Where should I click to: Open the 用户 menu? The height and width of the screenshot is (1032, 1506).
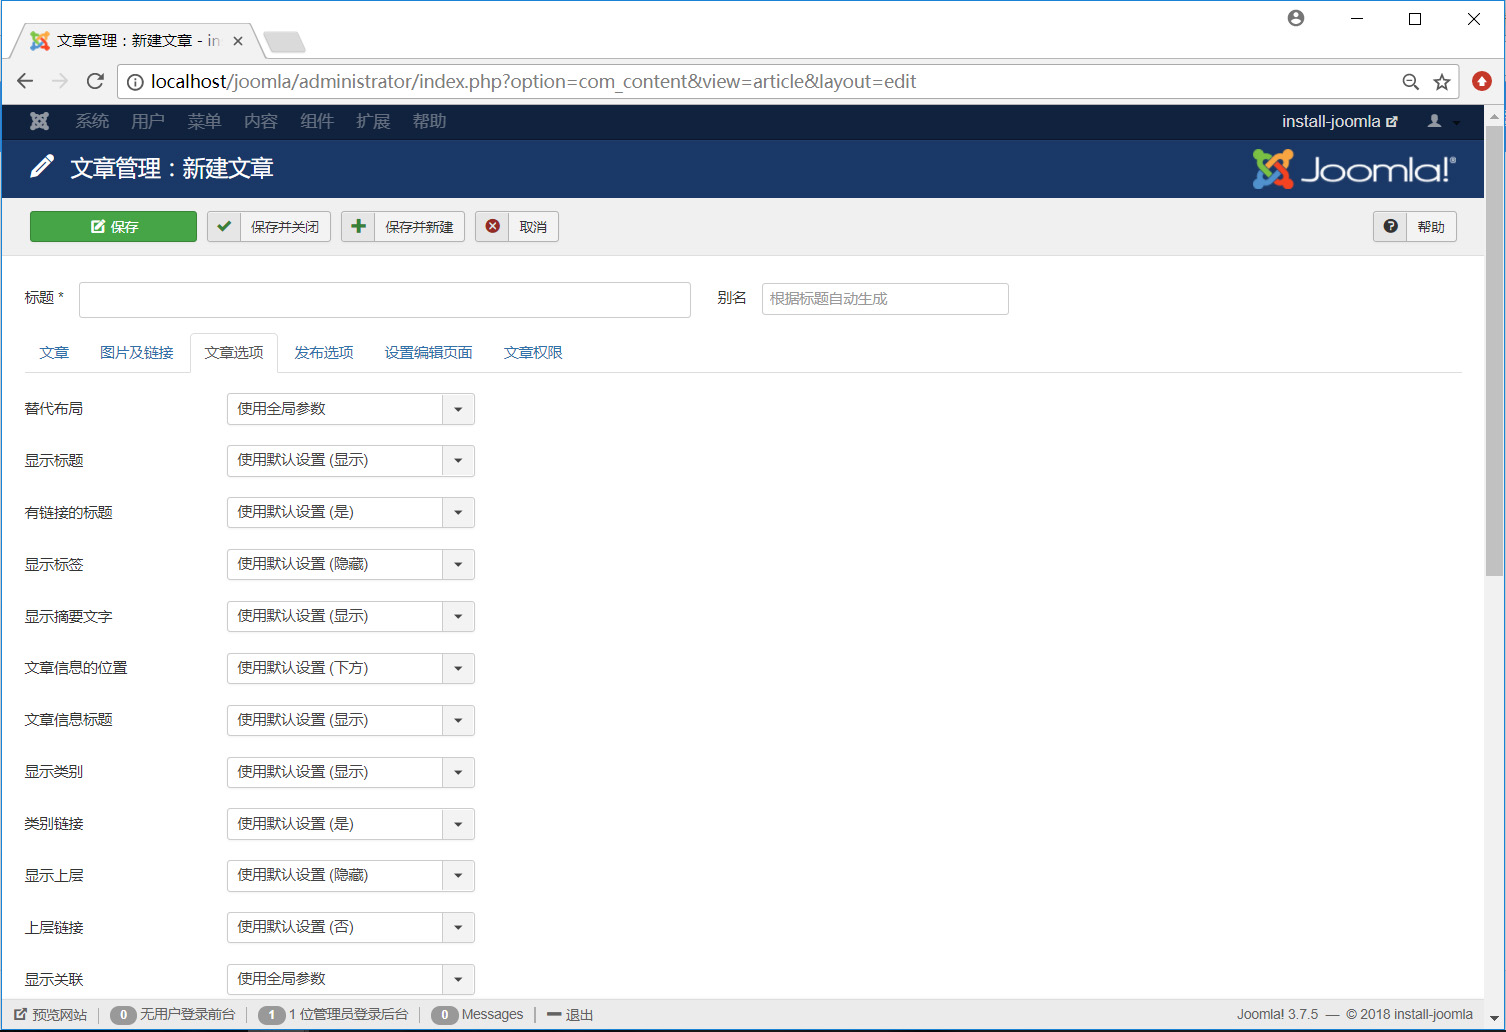point(148,121)
